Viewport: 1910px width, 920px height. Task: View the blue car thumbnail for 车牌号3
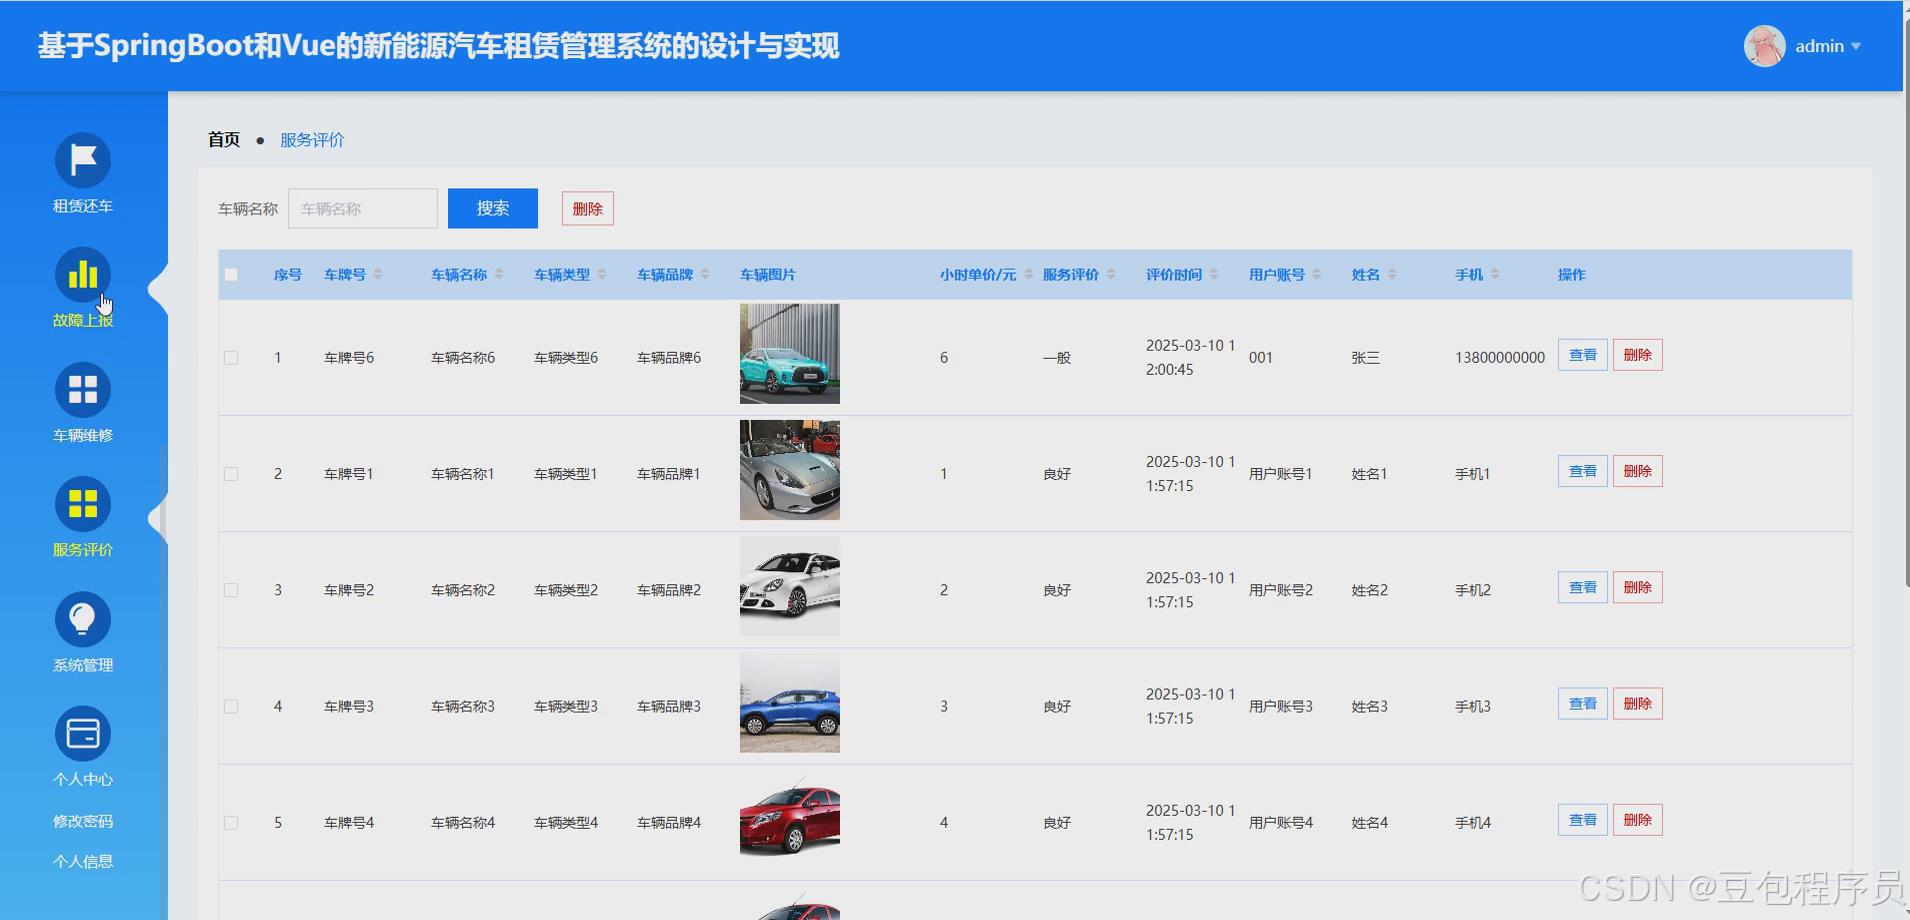tap(788, 703)
